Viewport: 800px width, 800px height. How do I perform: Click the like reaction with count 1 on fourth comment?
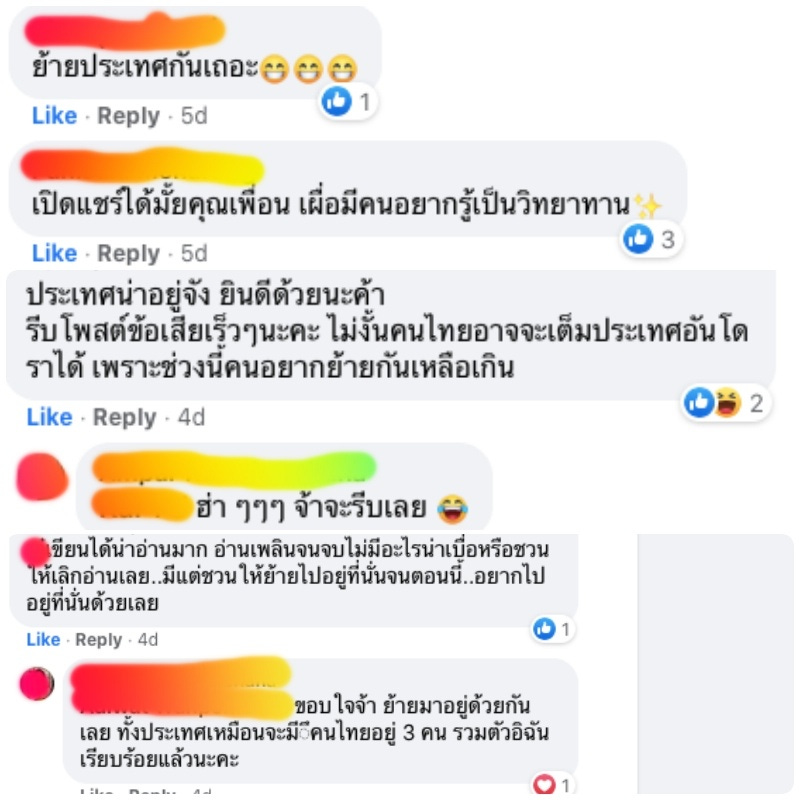click(553, 629)
